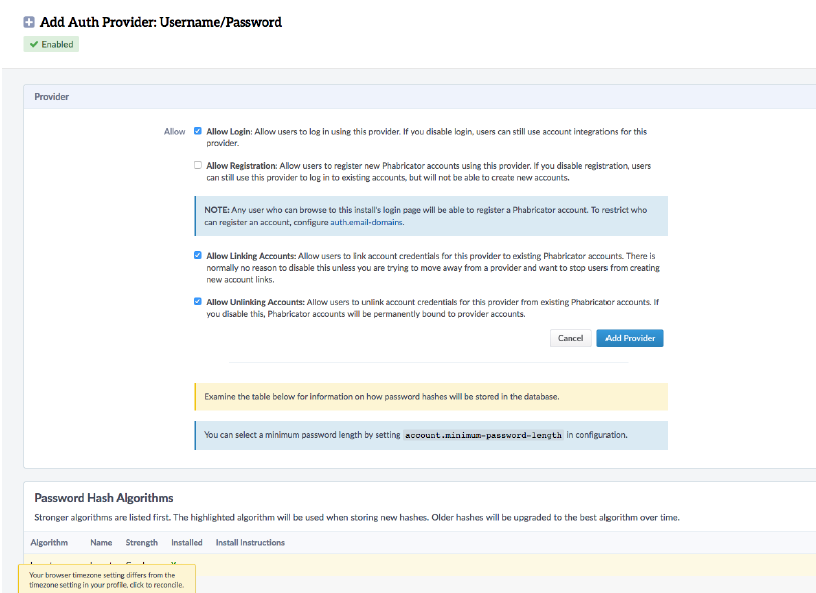Click the NOTE about registering Phabricator accounts

click(431, 216)
